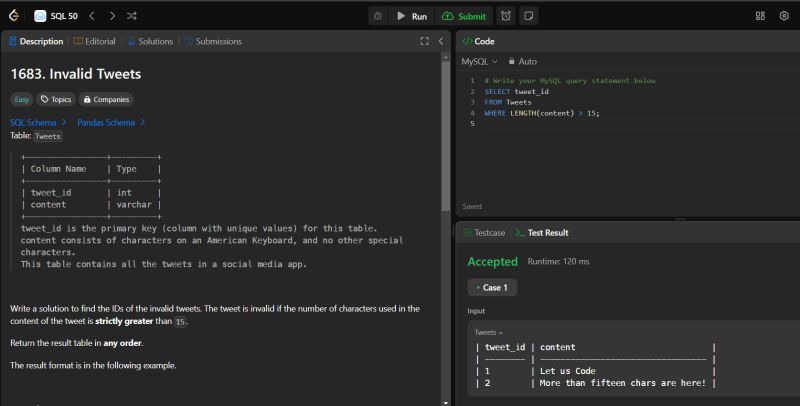Screen dimensions: 800x406
Task: Switch to the Editorial tab
Action: [94, 41]
